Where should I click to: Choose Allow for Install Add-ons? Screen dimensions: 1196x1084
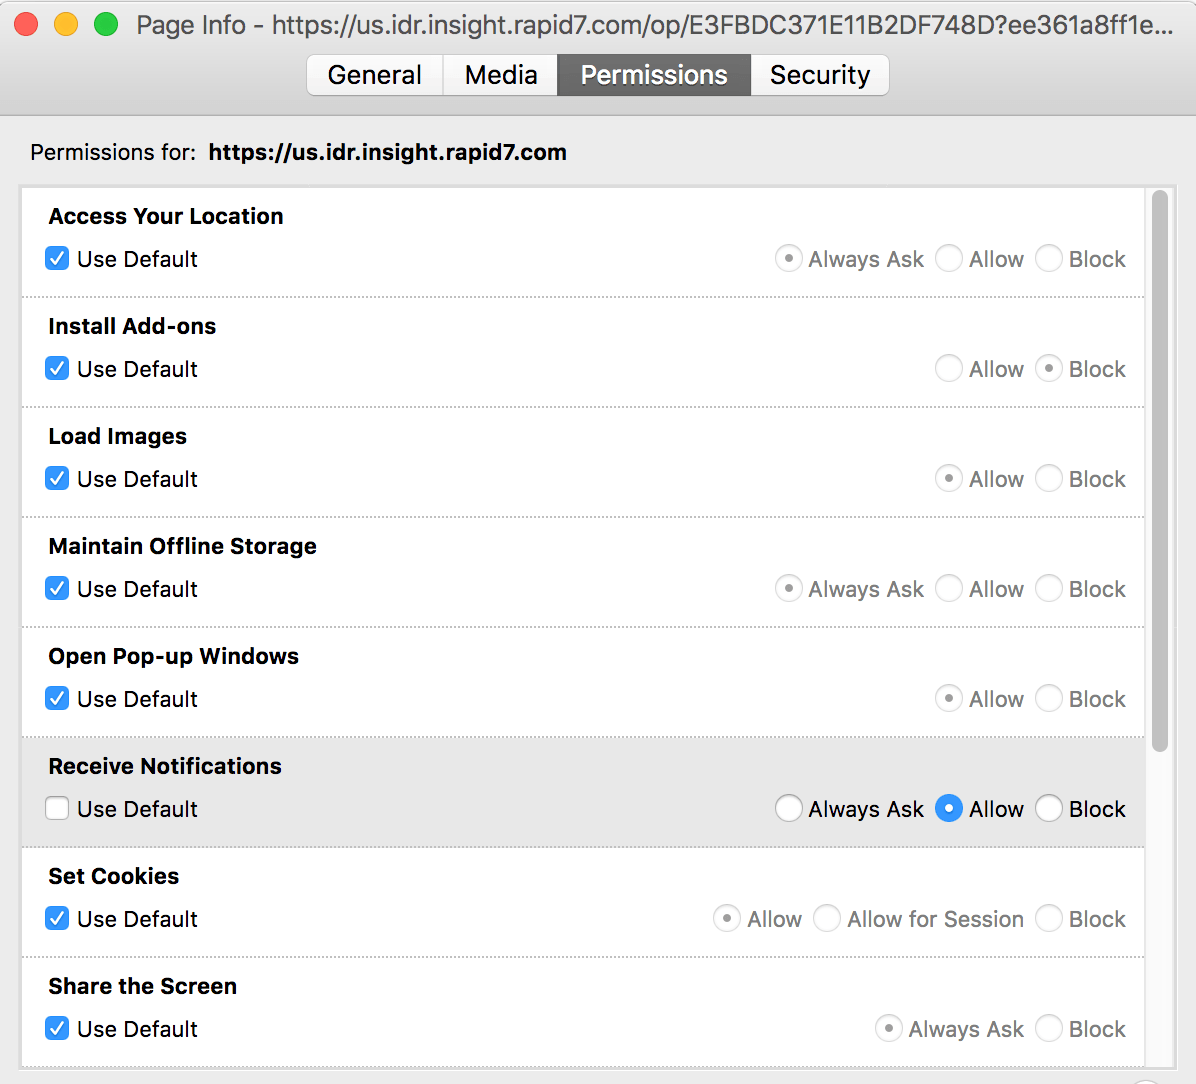point(949,368)
